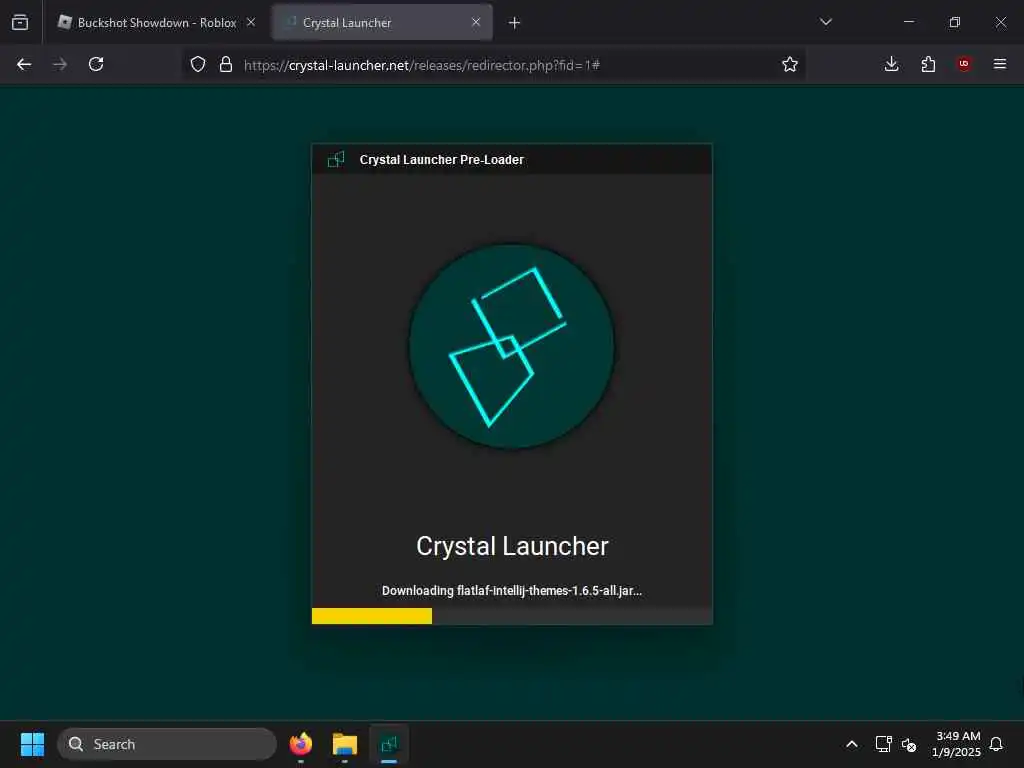The width and height of the screenshot is (1024, 768).
Task: Open a new browser tab
Action: coord(514,23)
